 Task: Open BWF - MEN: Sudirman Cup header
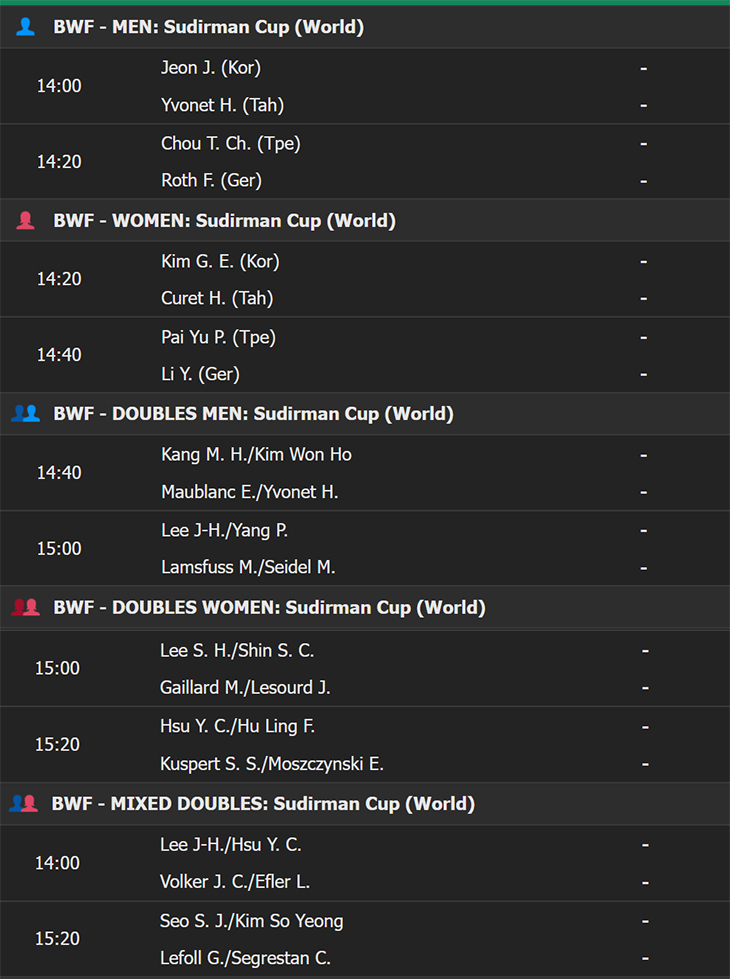pos(365,27)
